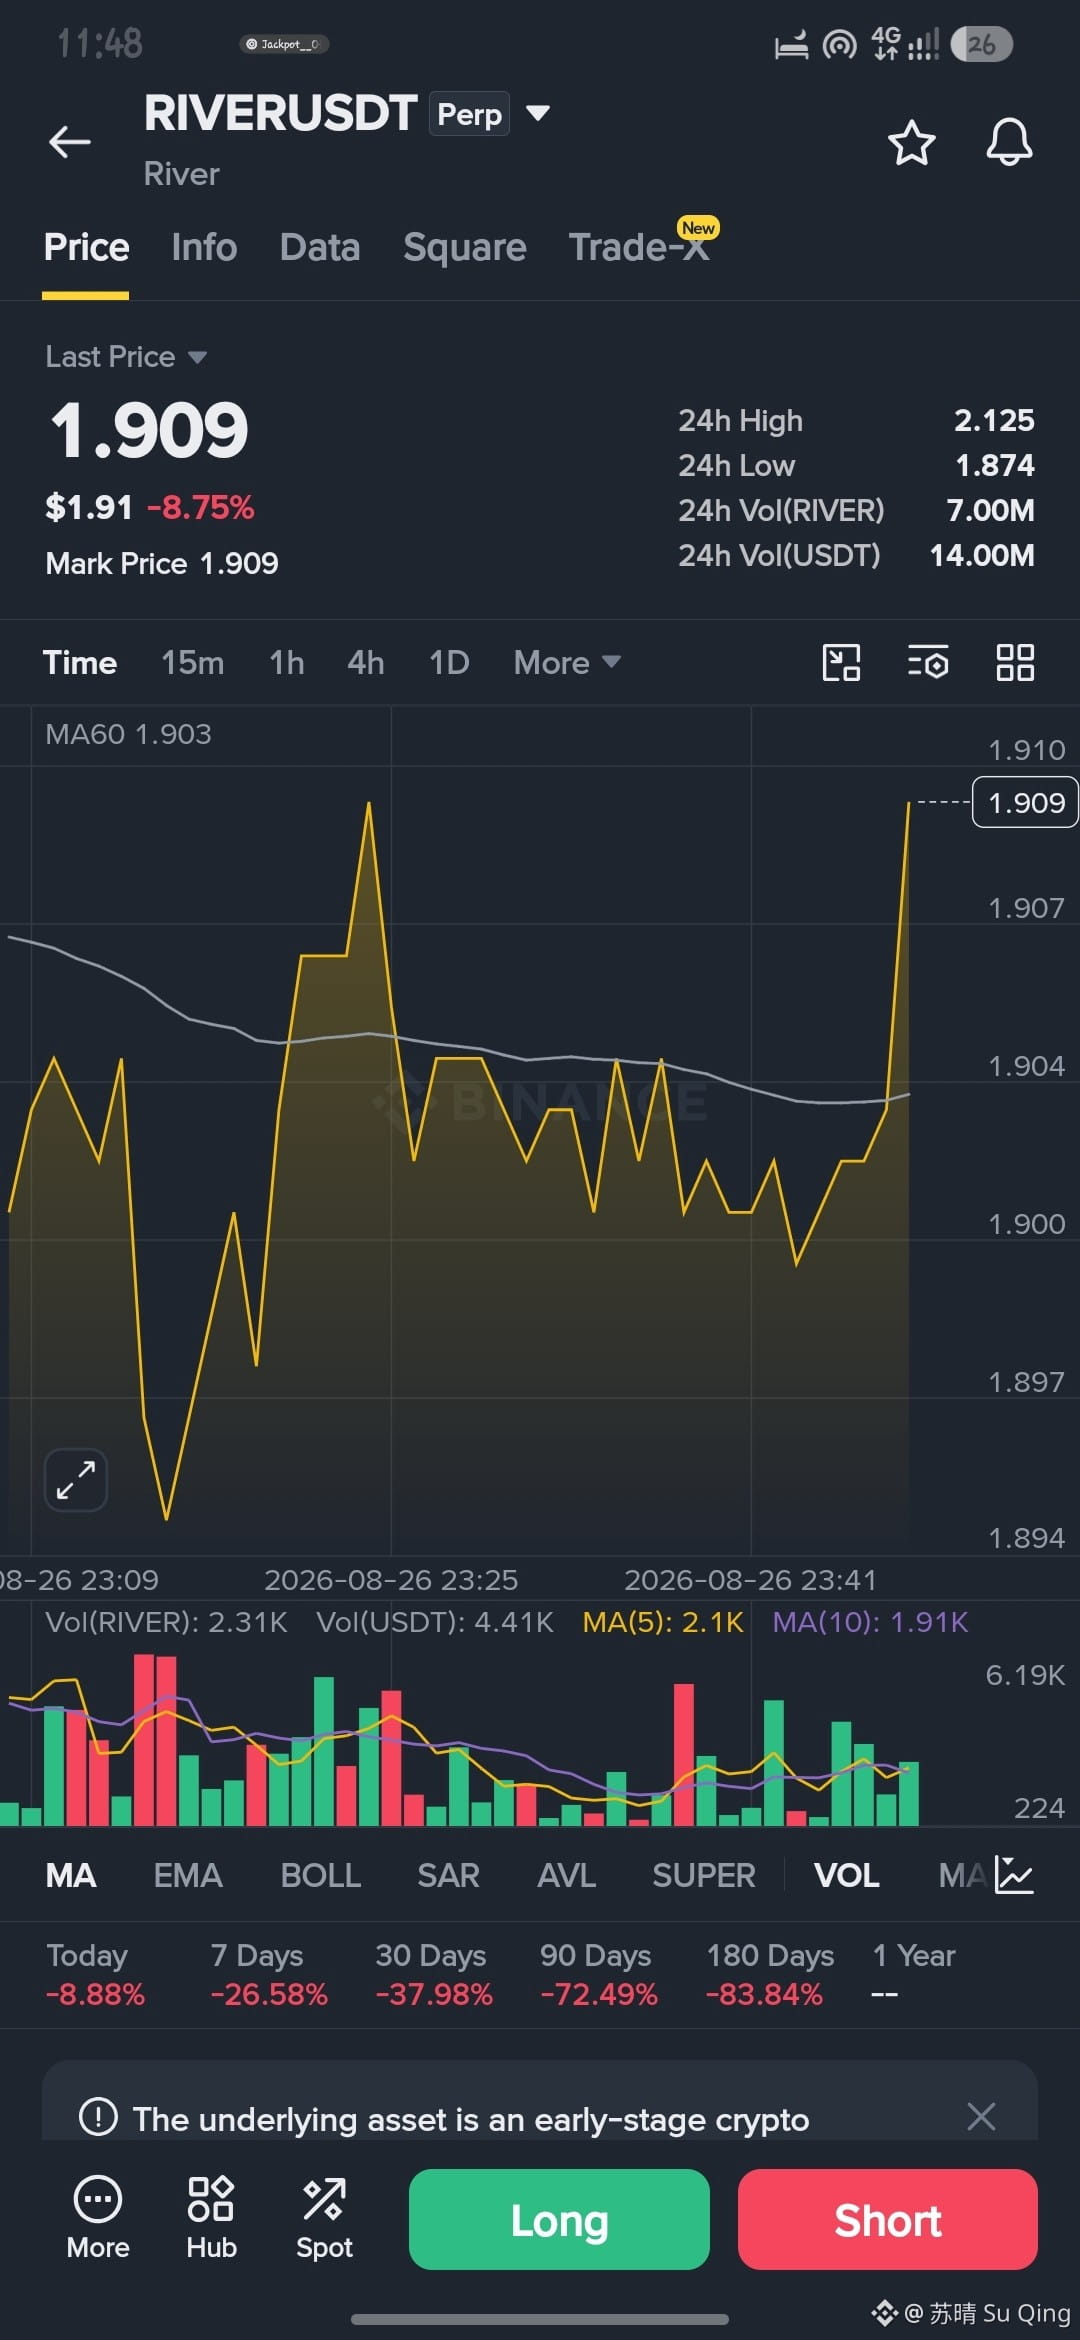The height and width of the screenshot is (2340, 1080).
Task: Tap the 1 Year performance entry
Action: [914, 1974]
